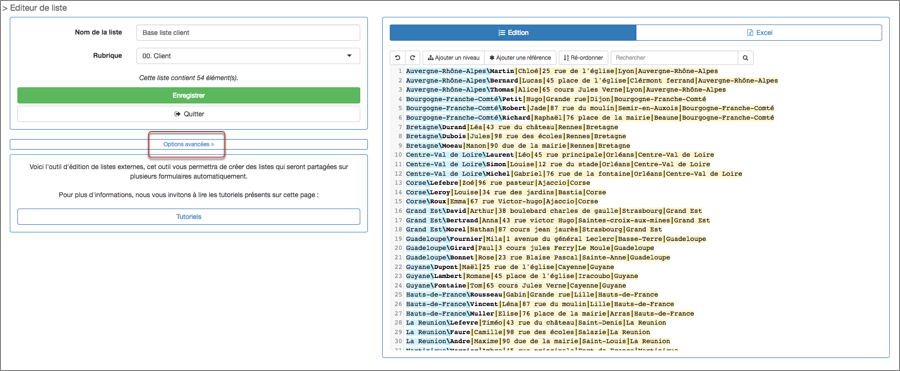Viewport: 900px width, 371px height.
Task: Open the Rubrique dropdown '00. Client'
Action: coord(248,56)
